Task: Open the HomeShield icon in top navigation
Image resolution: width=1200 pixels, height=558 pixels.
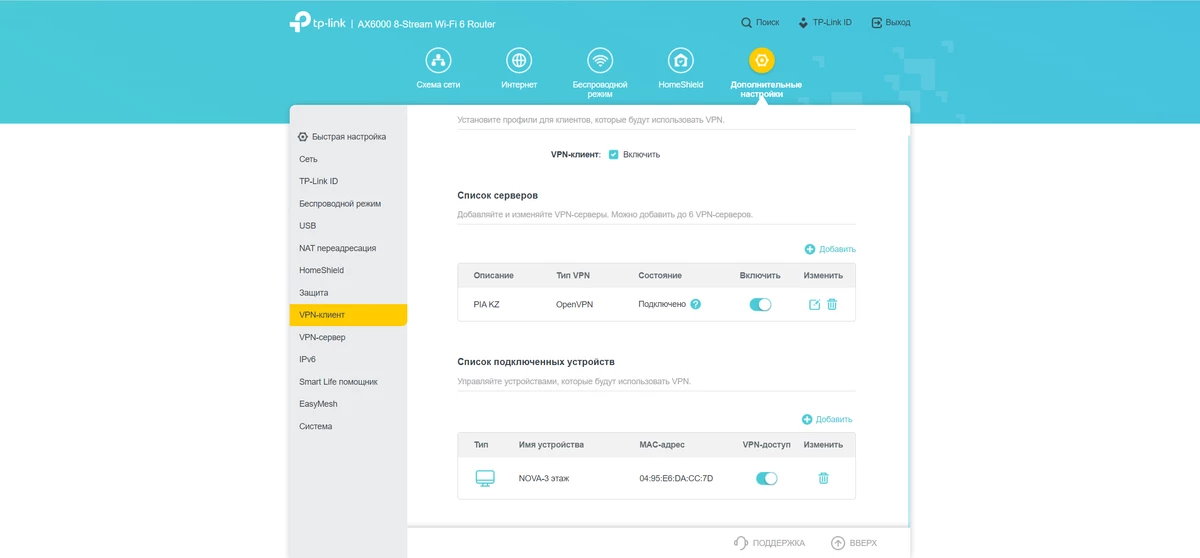Action: (681, 61)
